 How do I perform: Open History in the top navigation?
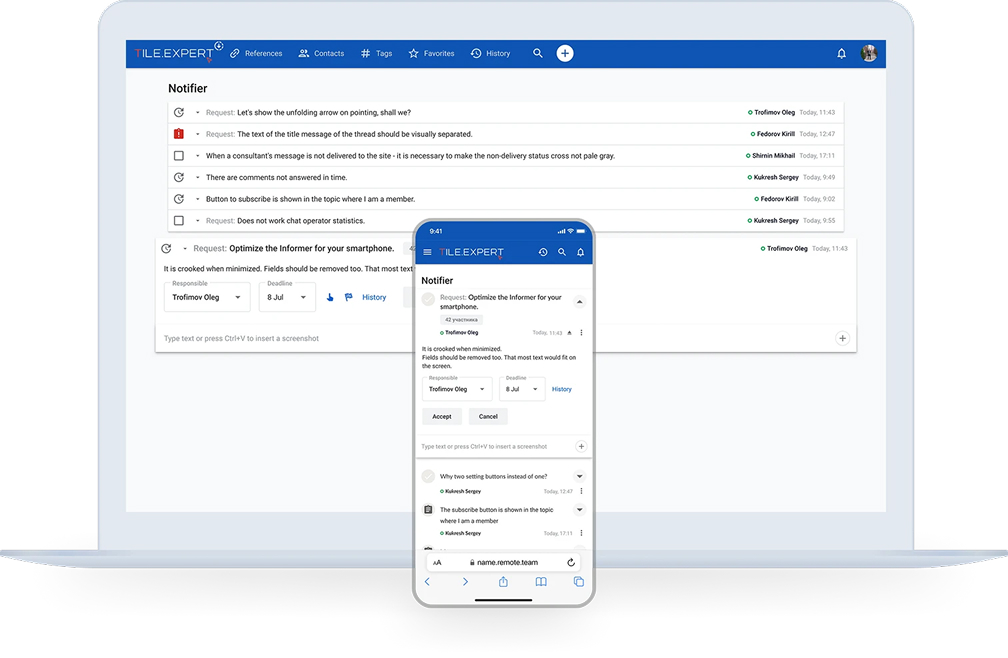[490, 53]
